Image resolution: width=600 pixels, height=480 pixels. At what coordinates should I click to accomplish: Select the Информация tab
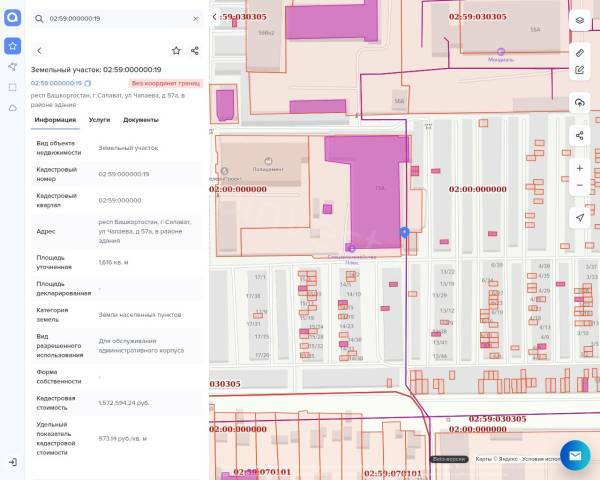tap(55, 120)
